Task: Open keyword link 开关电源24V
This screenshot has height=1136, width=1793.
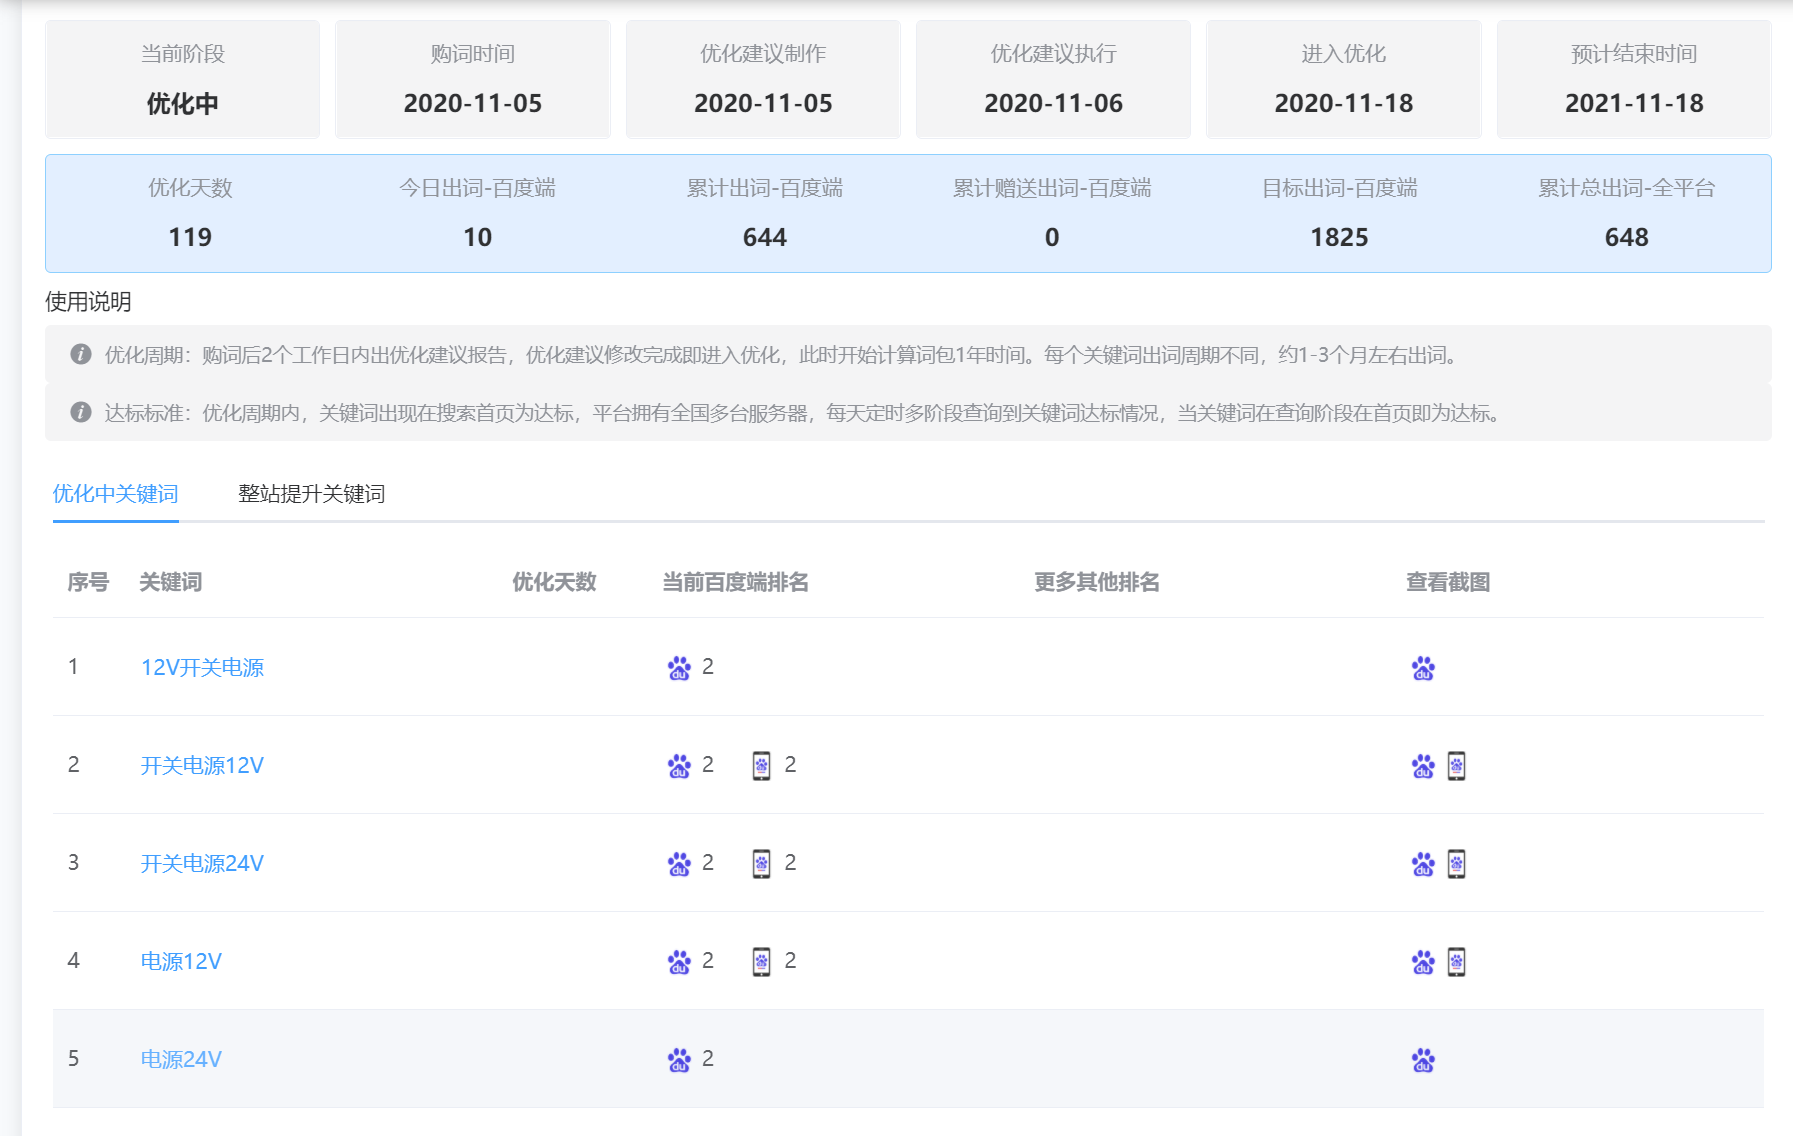Action: [202, 864]
